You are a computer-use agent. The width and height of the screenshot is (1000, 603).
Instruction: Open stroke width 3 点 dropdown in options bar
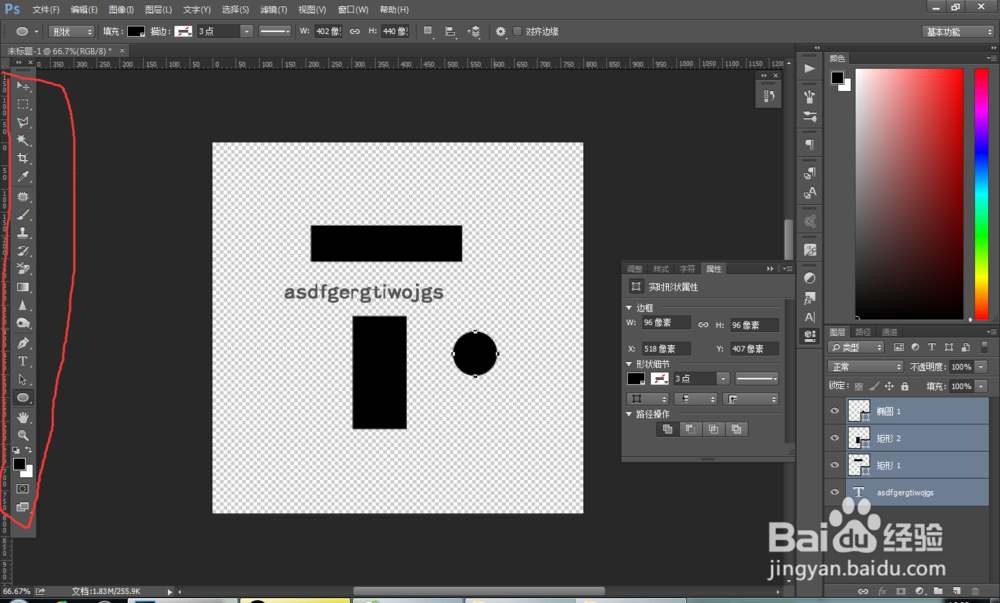pos(246,31)
